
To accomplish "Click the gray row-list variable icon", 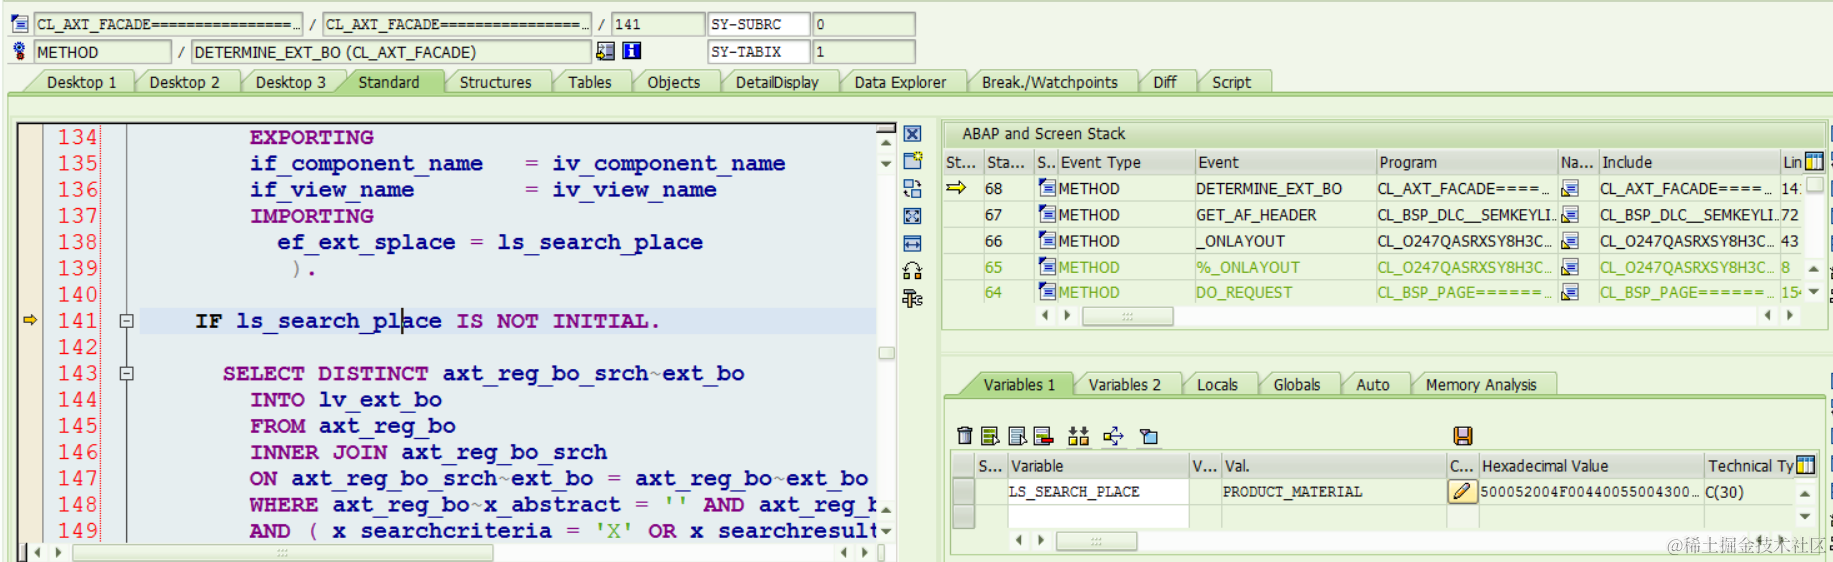I will 1017,435.
